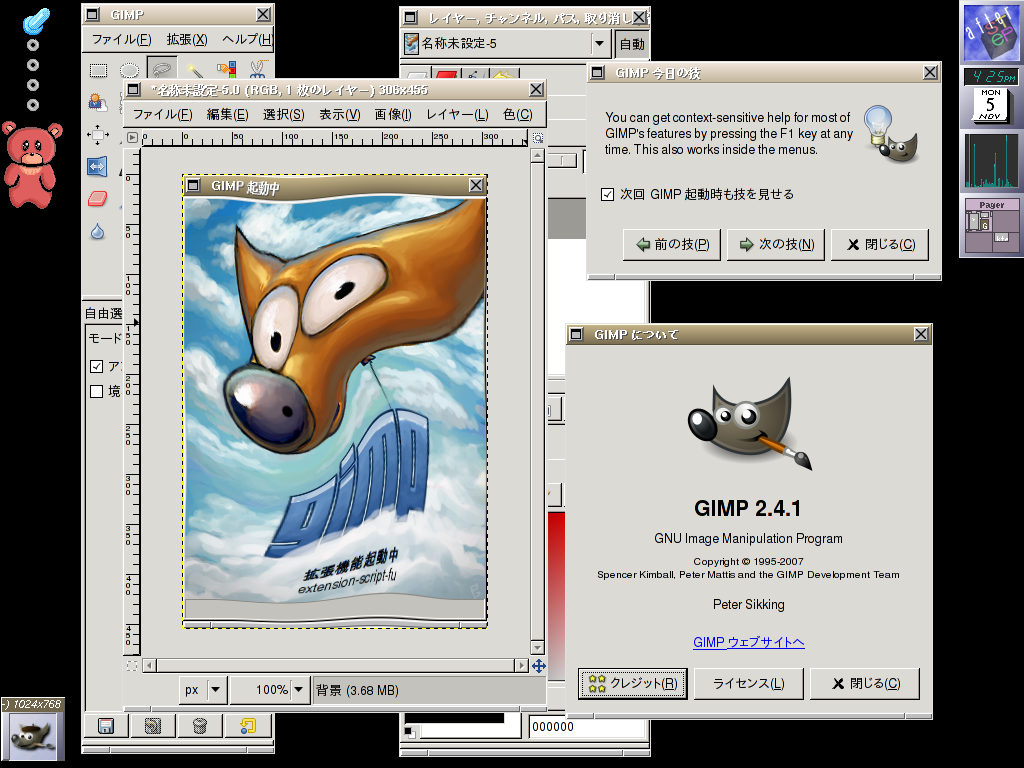Click the blue feather icon at top-left

(36, 22)
